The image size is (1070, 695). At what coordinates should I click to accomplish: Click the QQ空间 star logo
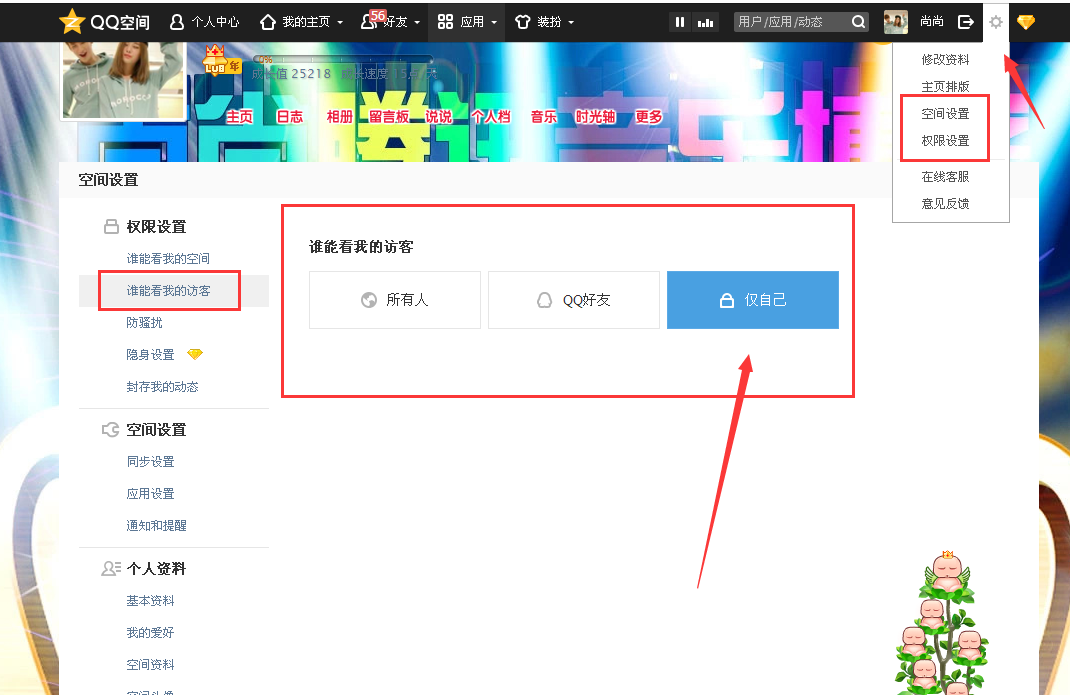[72, 21]
